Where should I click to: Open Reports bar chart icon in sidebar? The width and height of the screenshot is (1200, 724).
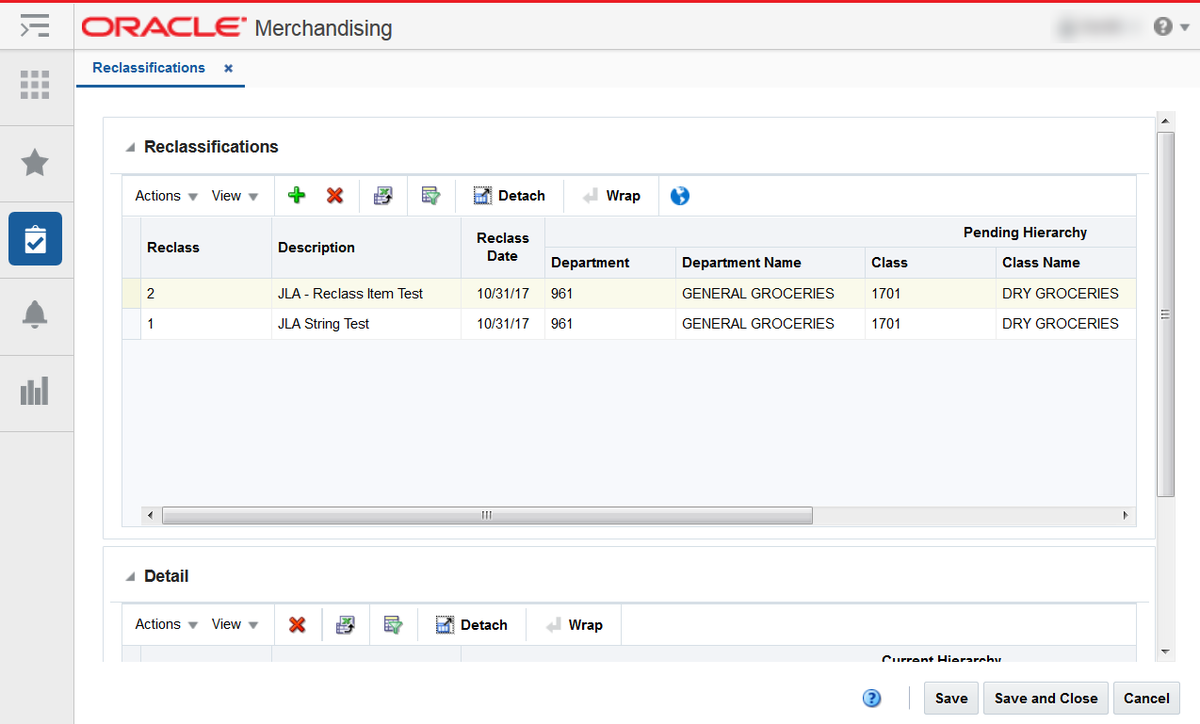[35, 392]
